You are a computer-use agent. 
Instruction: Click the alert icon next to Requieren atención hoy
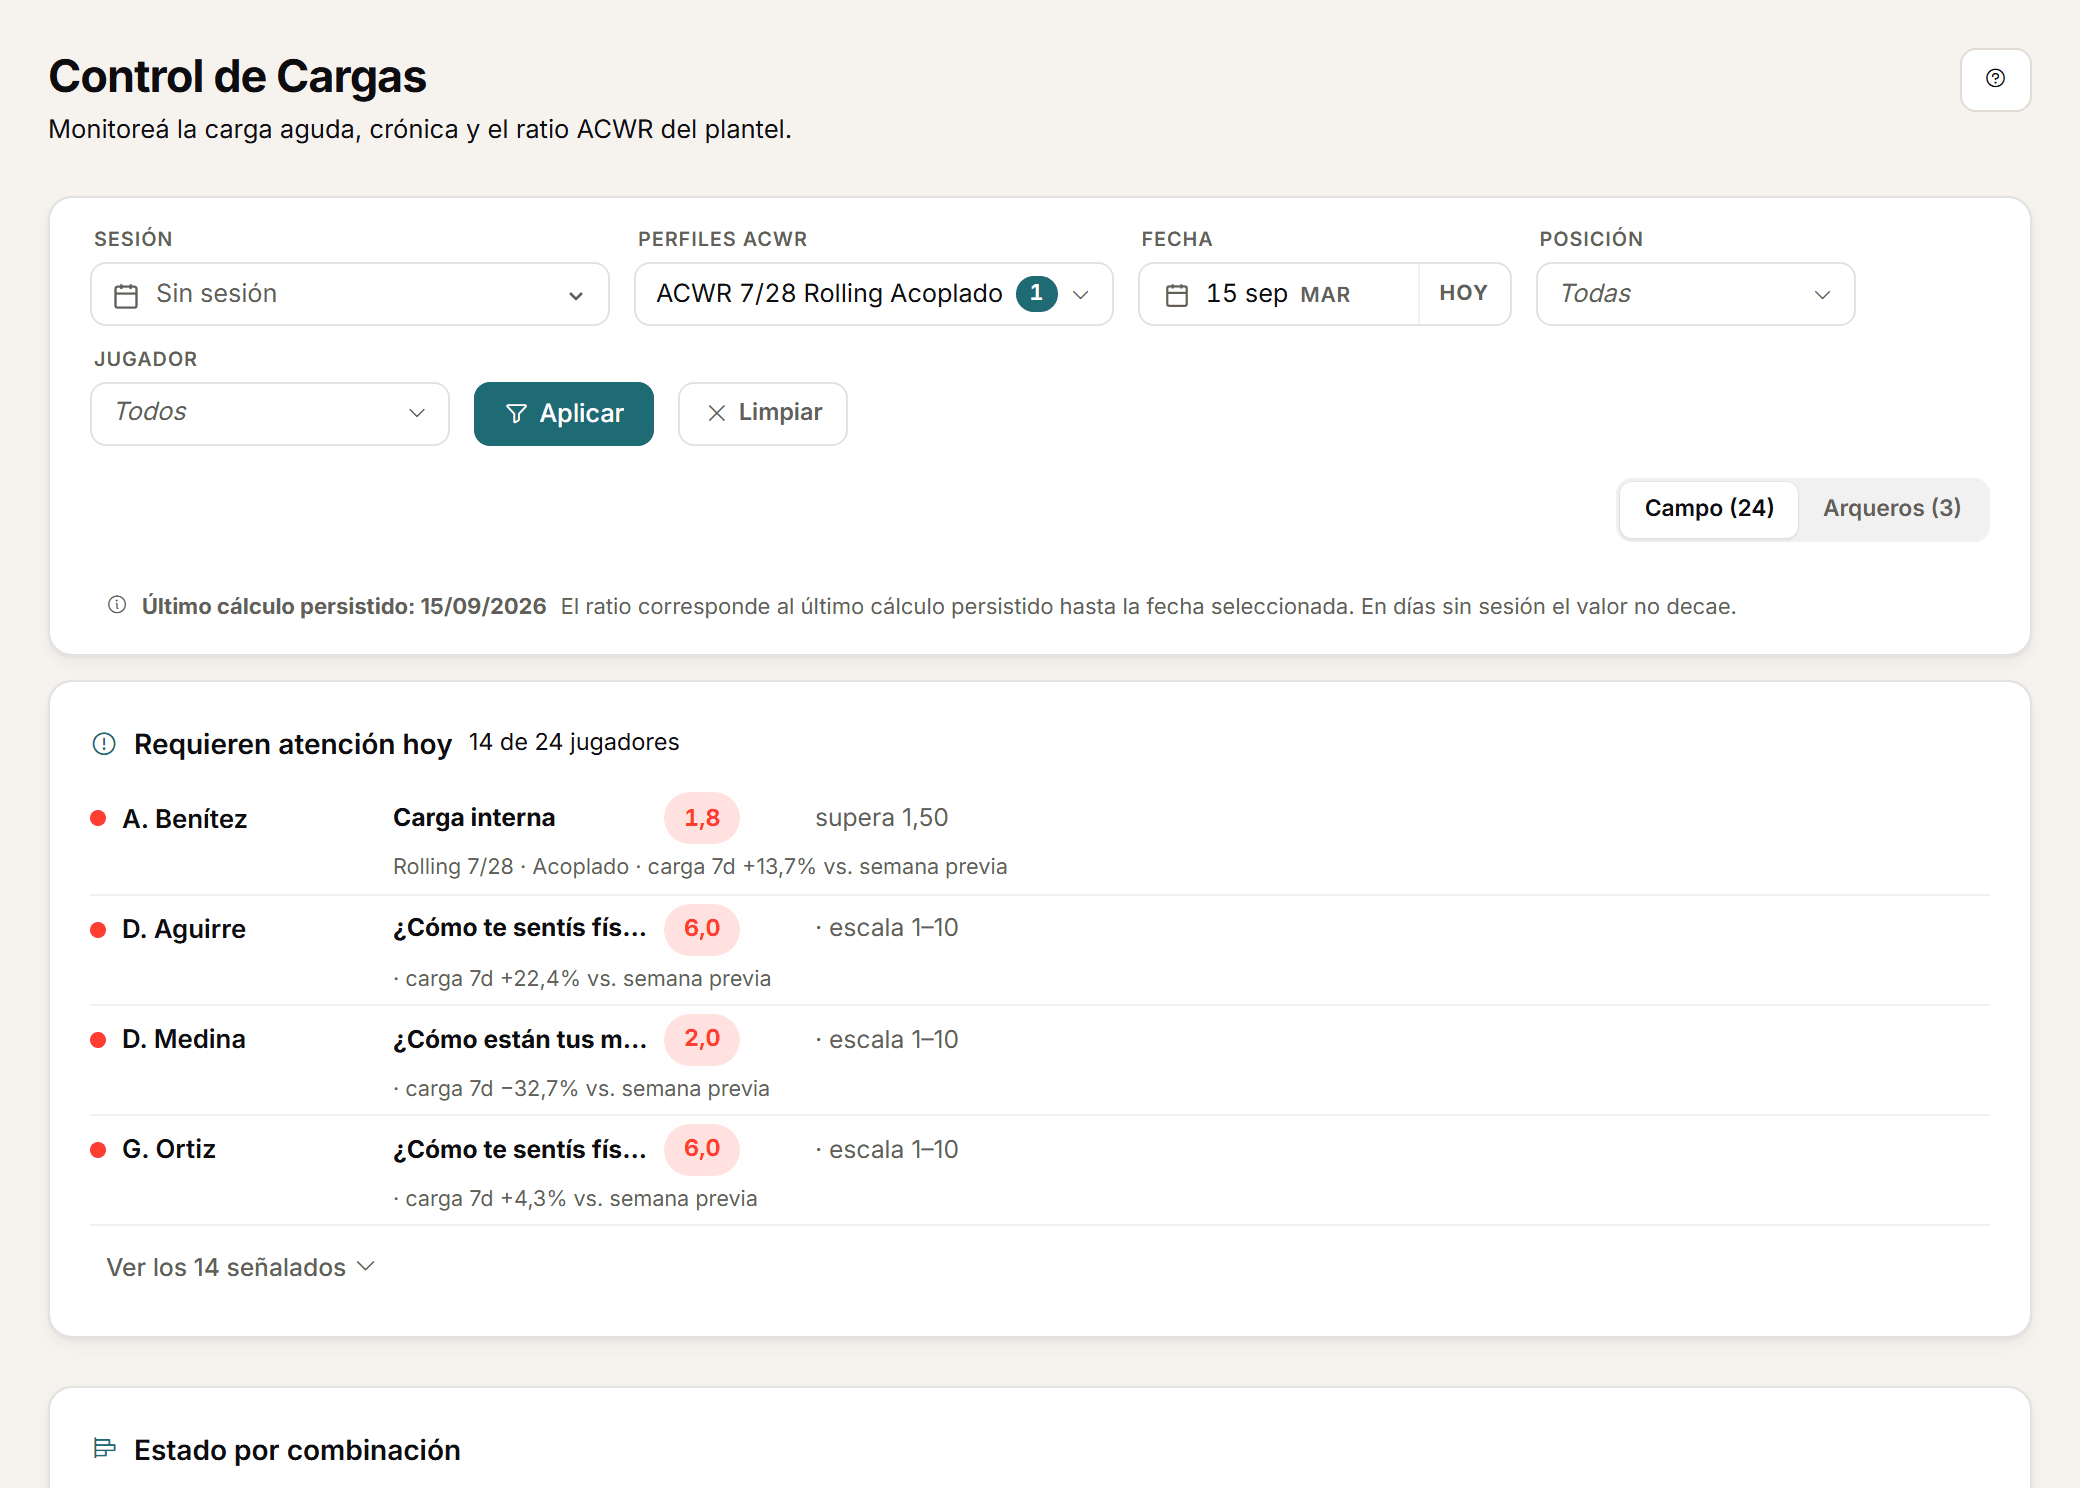click(104, 744)
